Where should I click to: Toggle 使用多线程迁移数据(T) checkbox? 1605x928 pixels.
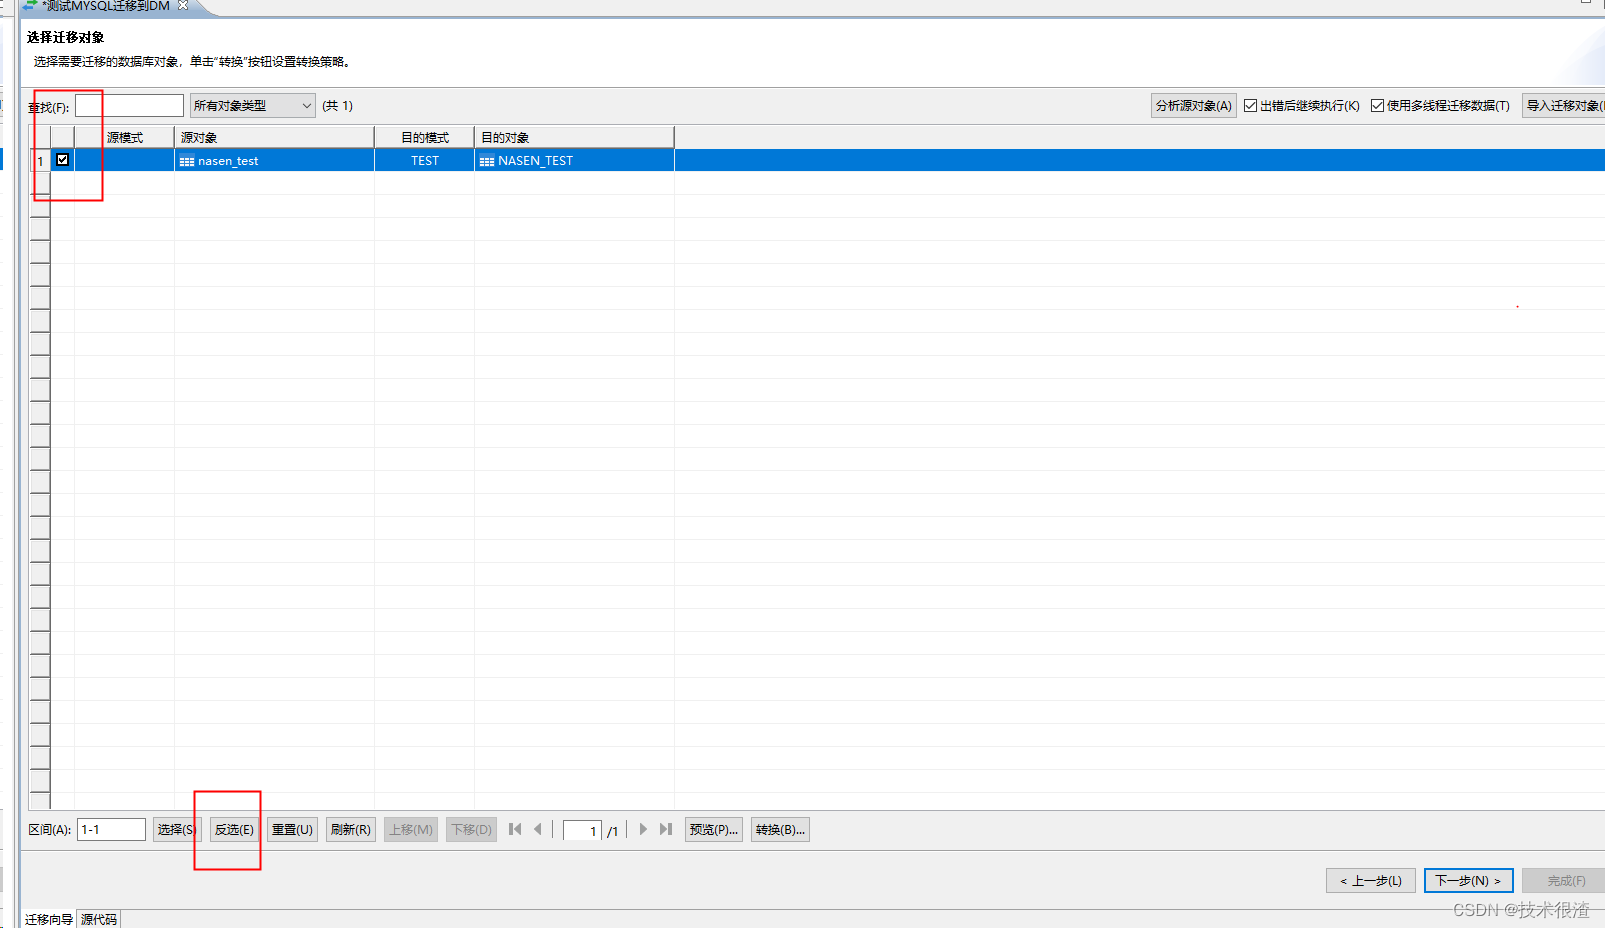(x=1377, y=106)
